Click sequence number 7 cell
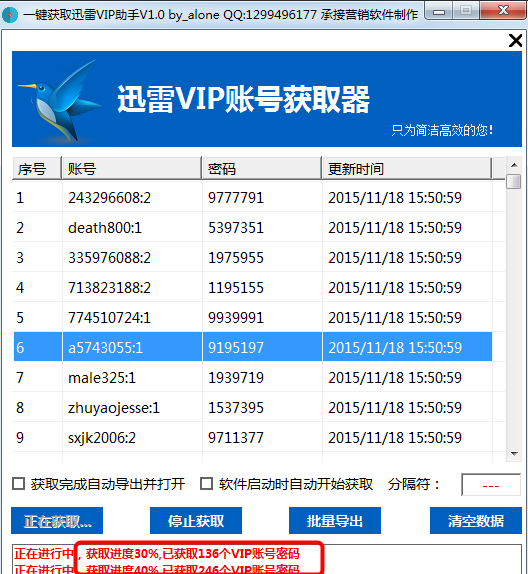528x574 pixels. click(20, 378)
